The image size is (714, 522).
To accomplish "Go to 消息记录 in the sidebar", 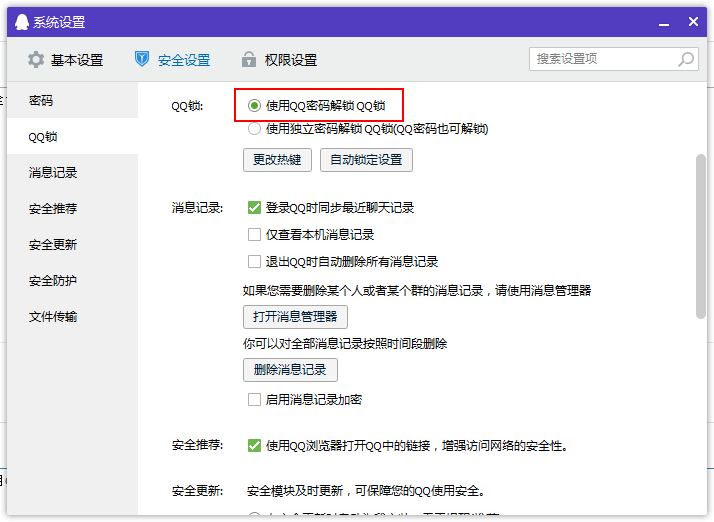I will (x=72, y=173).
